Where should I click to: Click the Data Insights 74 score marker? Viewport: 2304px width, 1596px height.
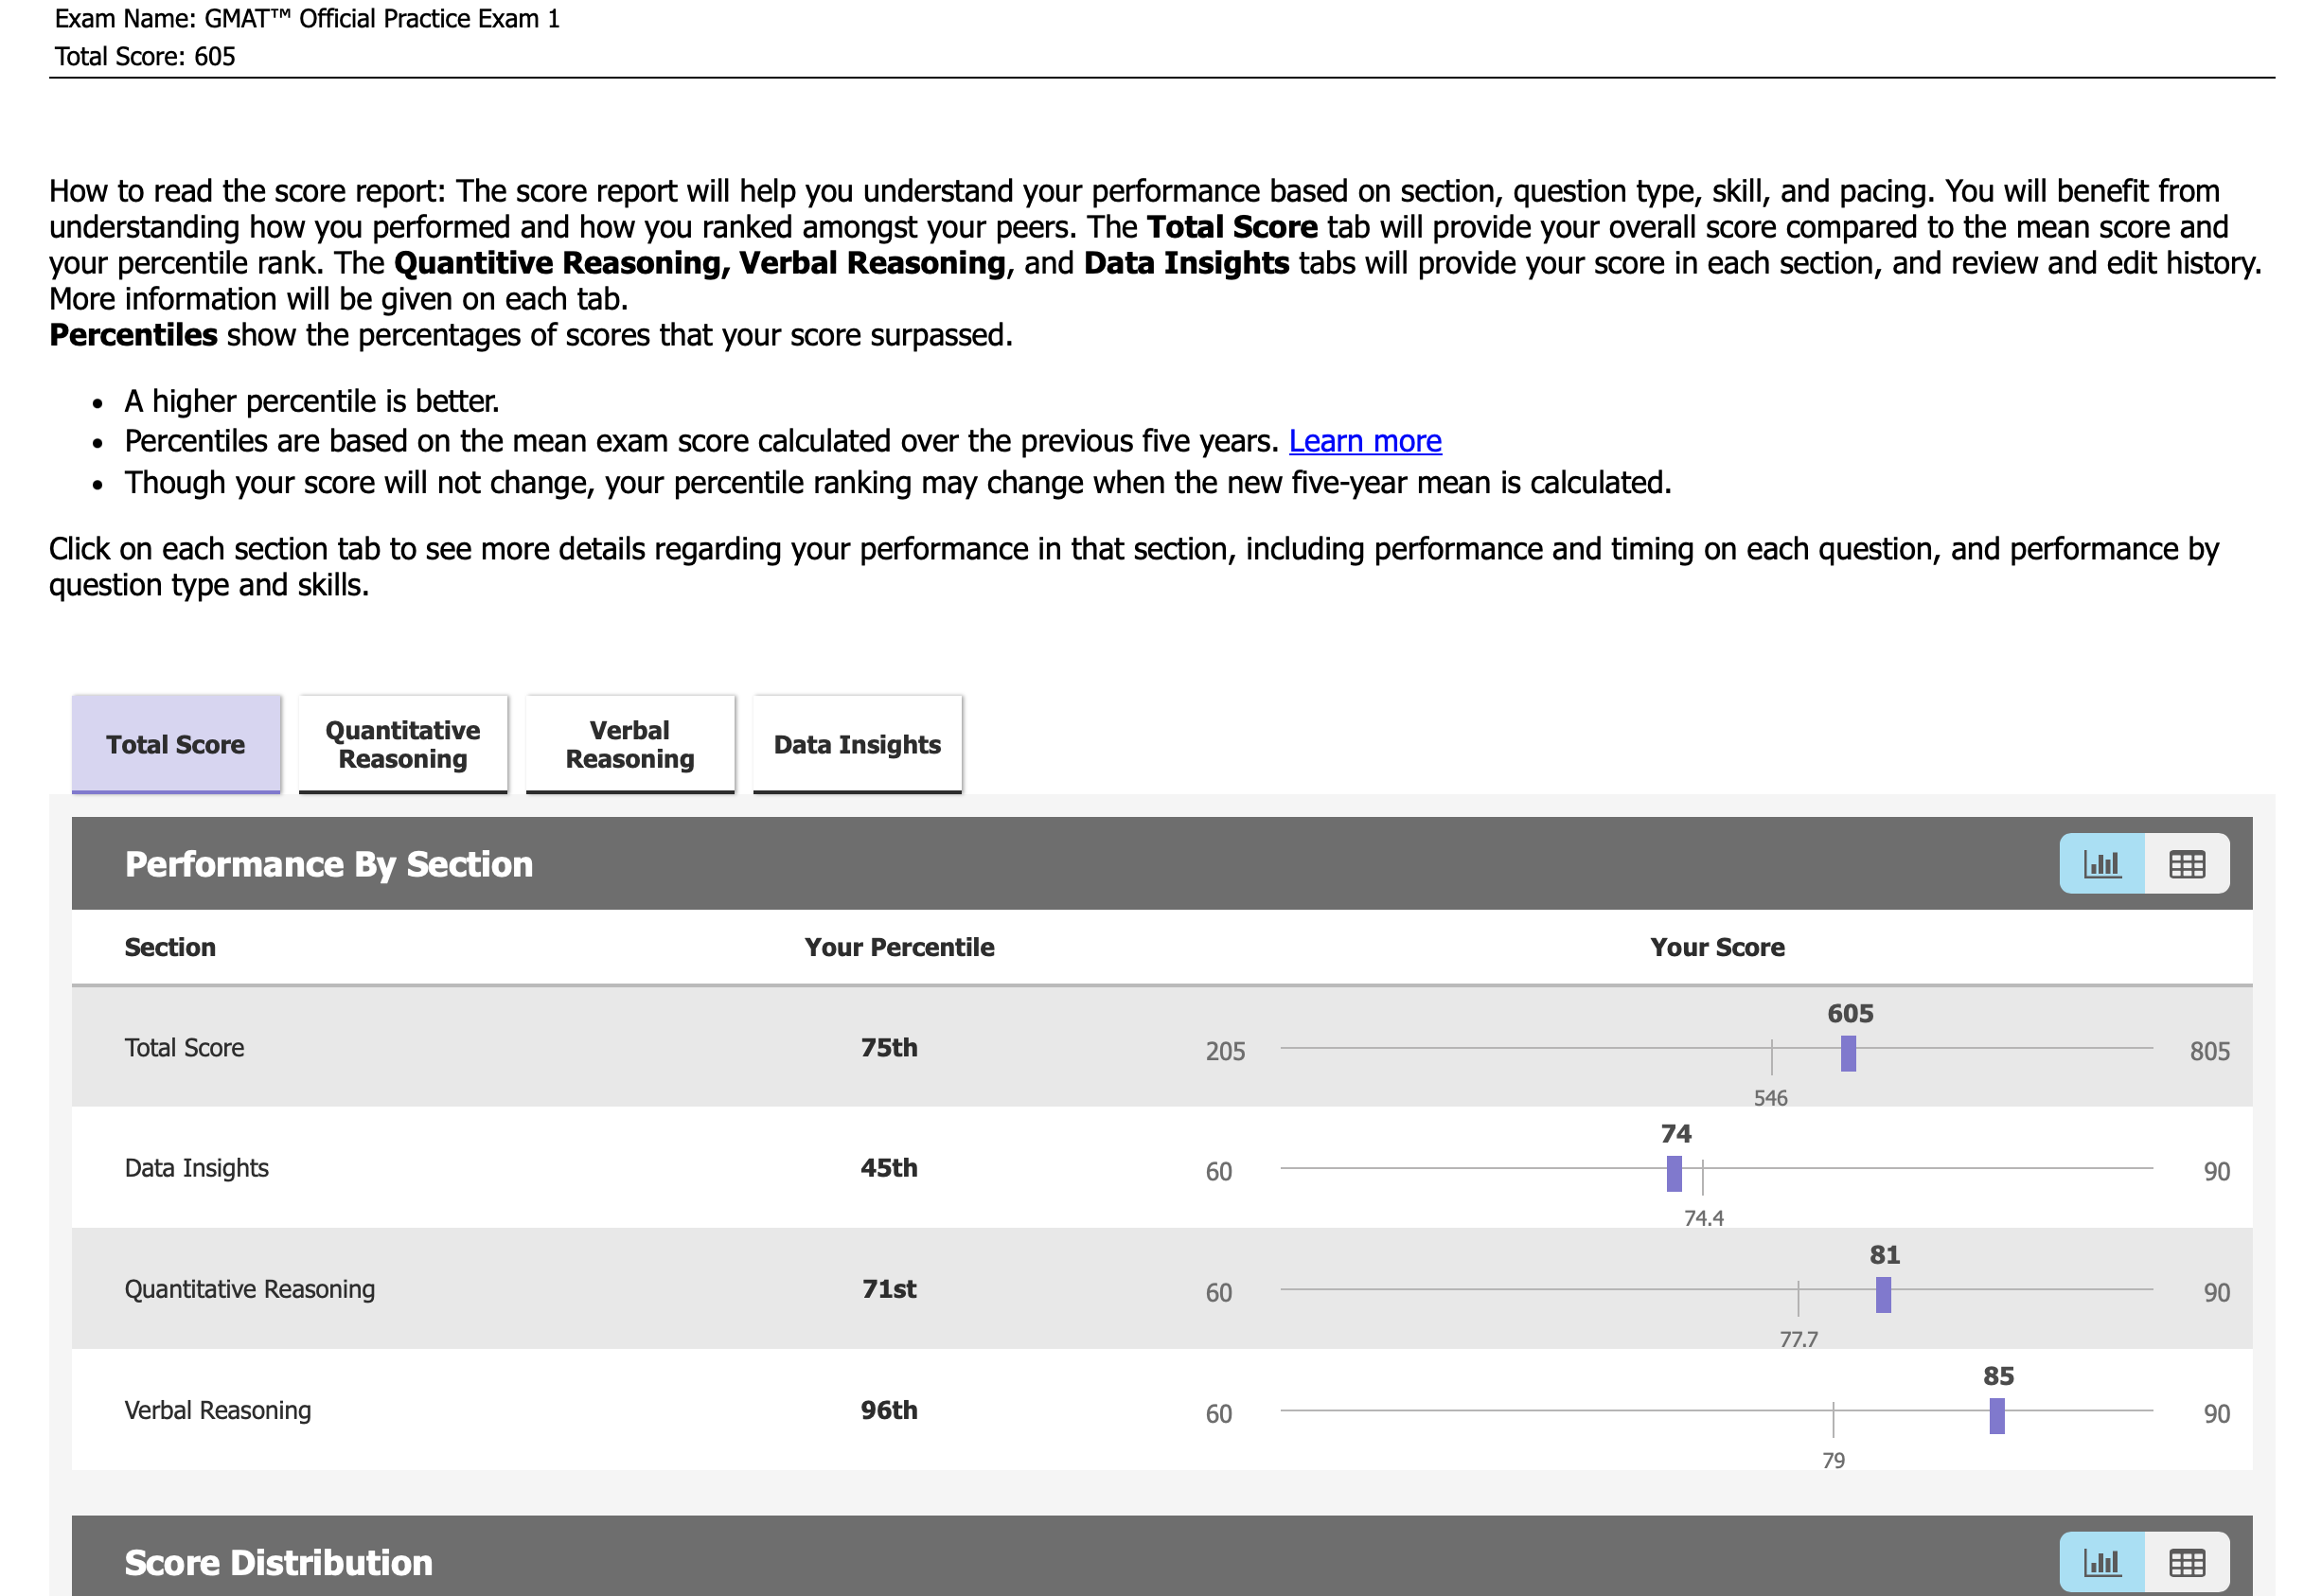click(1674, 1173)
